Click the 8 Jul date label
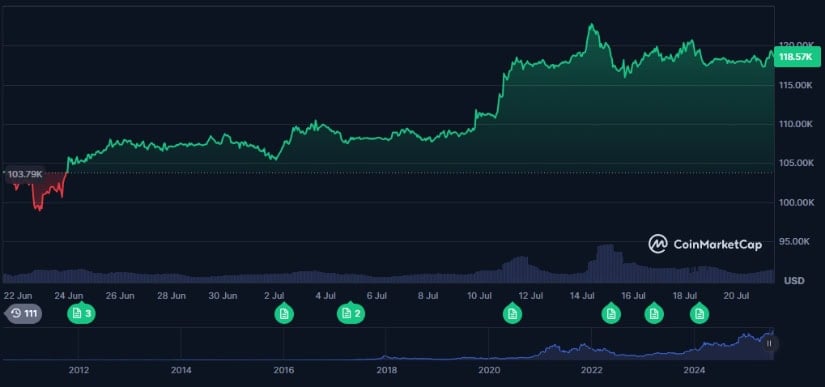The height and width of the screenshot is (387, 825). (428, 296)
